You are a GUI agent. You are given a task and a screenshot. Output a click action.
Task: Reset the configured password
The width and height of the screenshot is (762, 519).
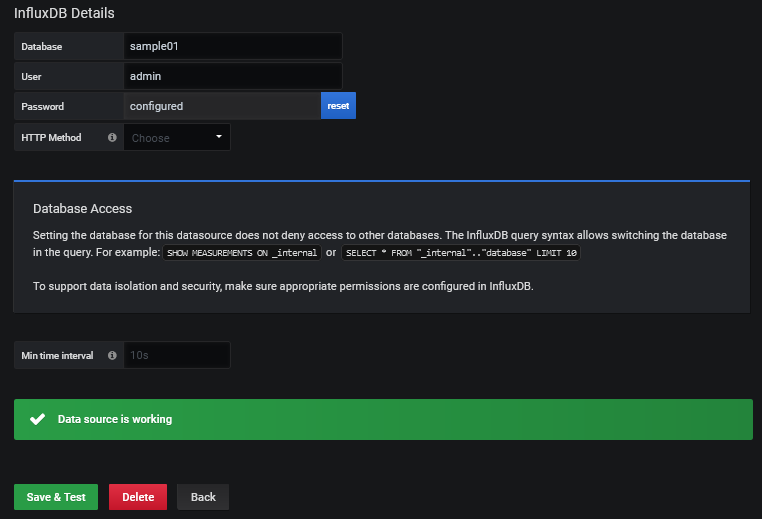[338, 106]
